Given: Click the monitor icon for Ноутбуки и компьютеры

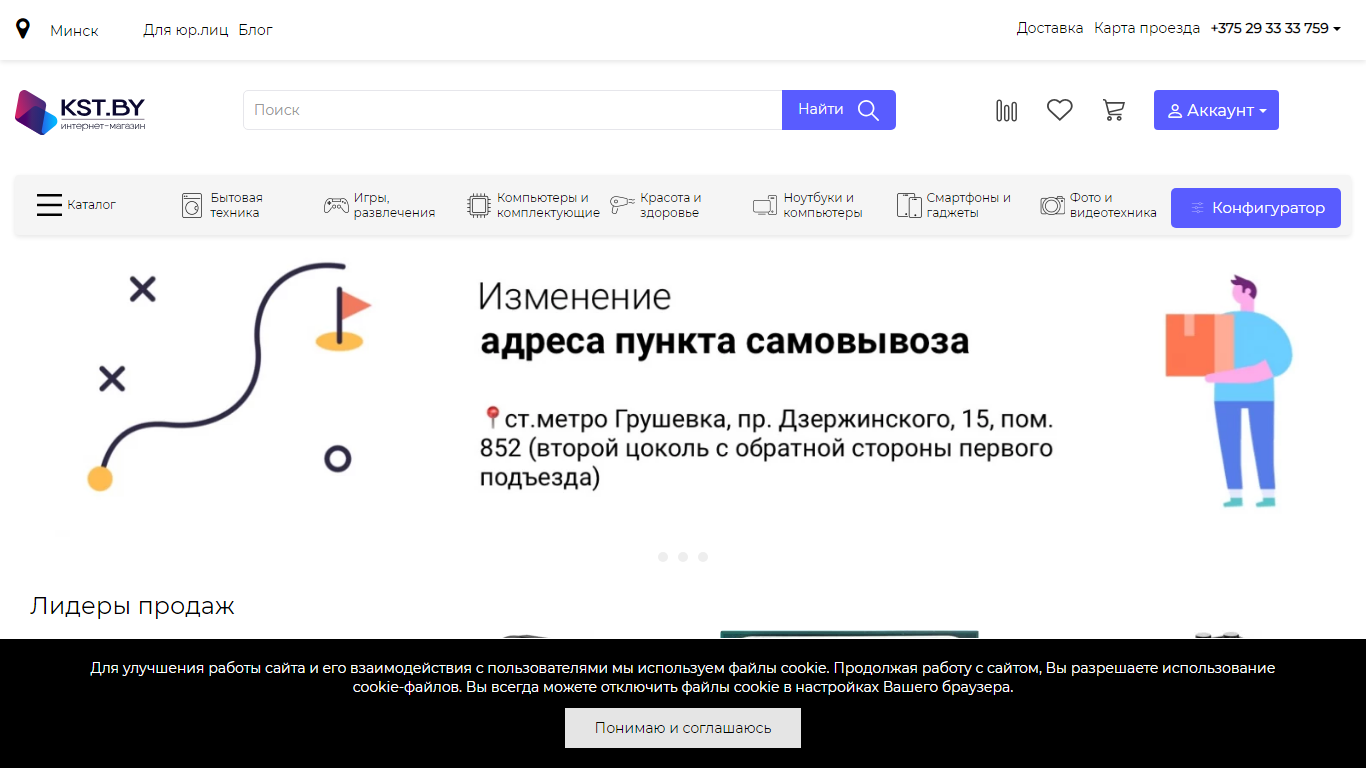Looking at the screenshot, I should pyautogui.click(x=765, y=206).
